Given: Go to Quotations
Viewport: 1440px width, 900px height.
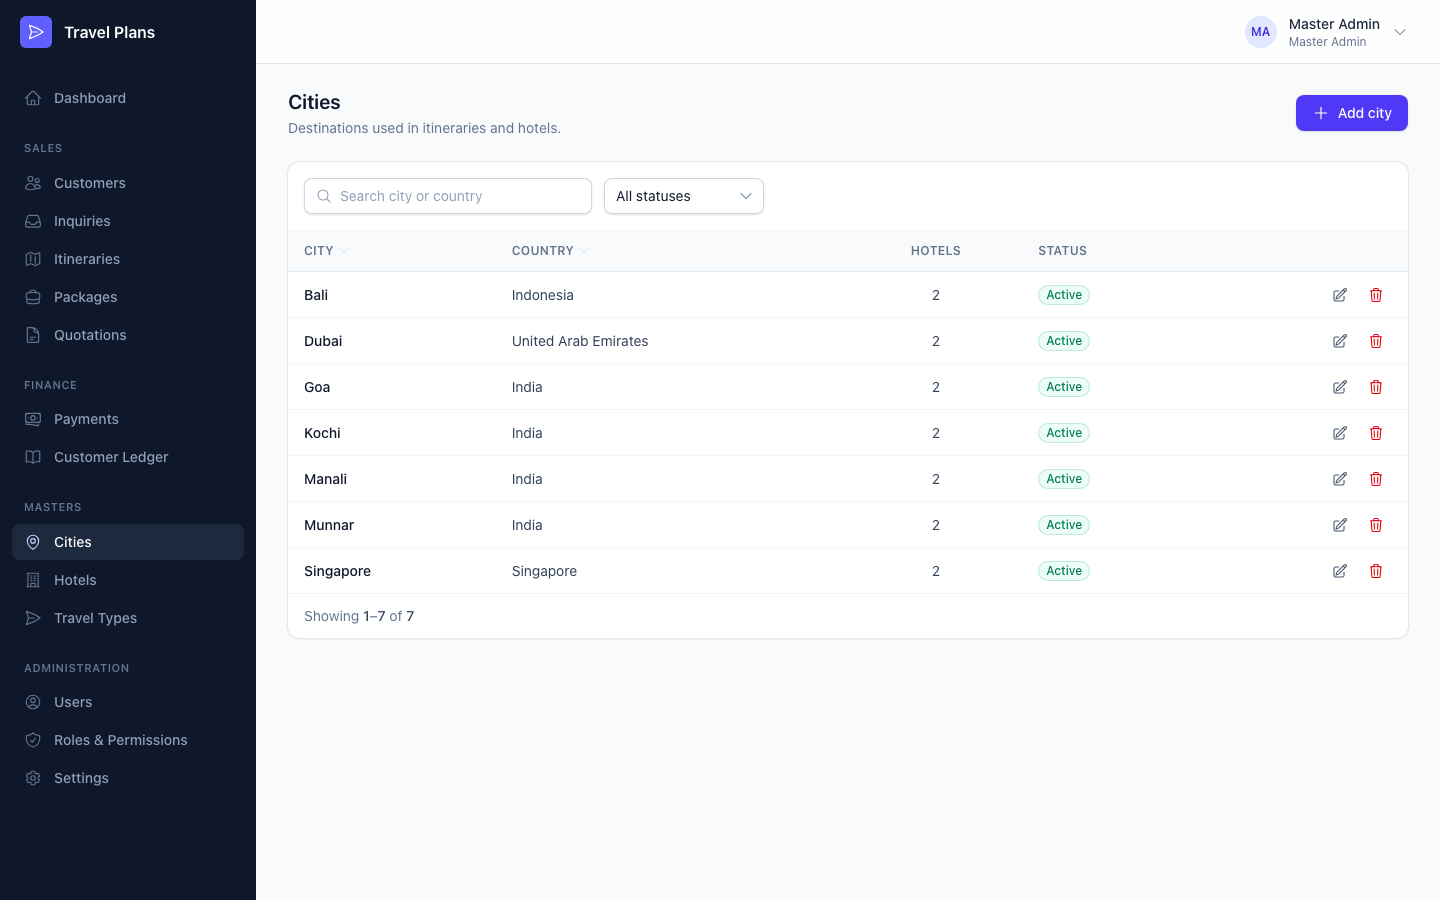Looking at the screenshot, I should 128,335.
